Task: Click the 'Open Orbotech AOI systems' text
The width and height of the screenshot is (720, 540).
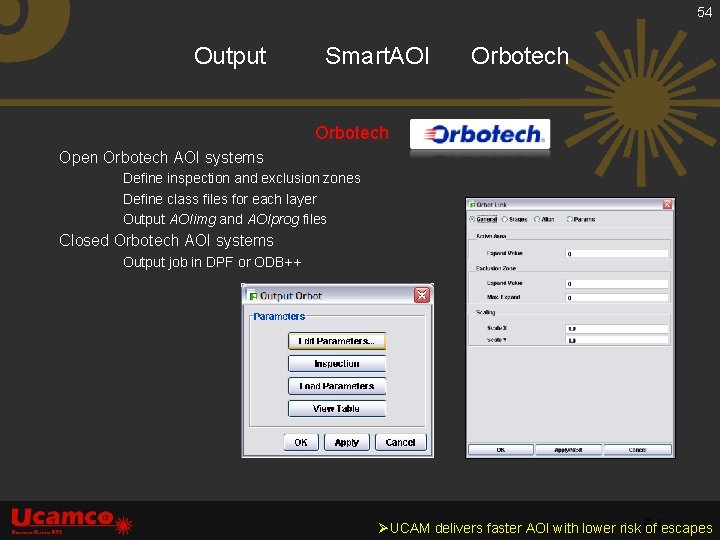Action: click(161, 158)
